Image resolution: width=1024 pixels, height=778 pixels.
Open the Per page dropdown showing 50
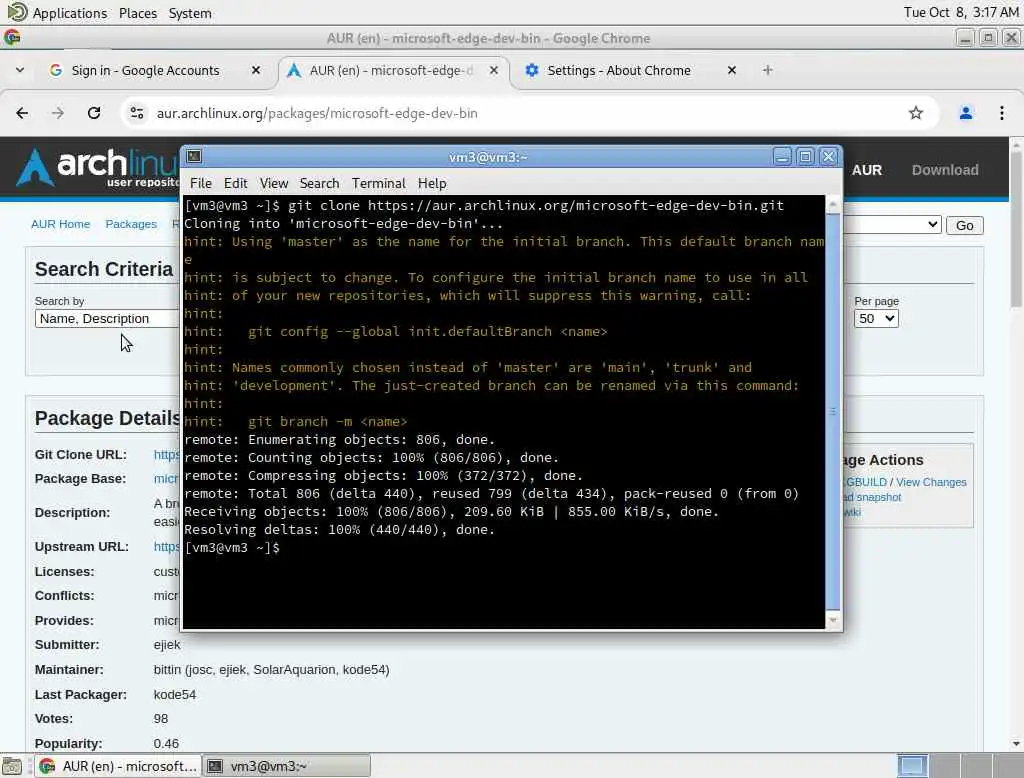point(876,319)
